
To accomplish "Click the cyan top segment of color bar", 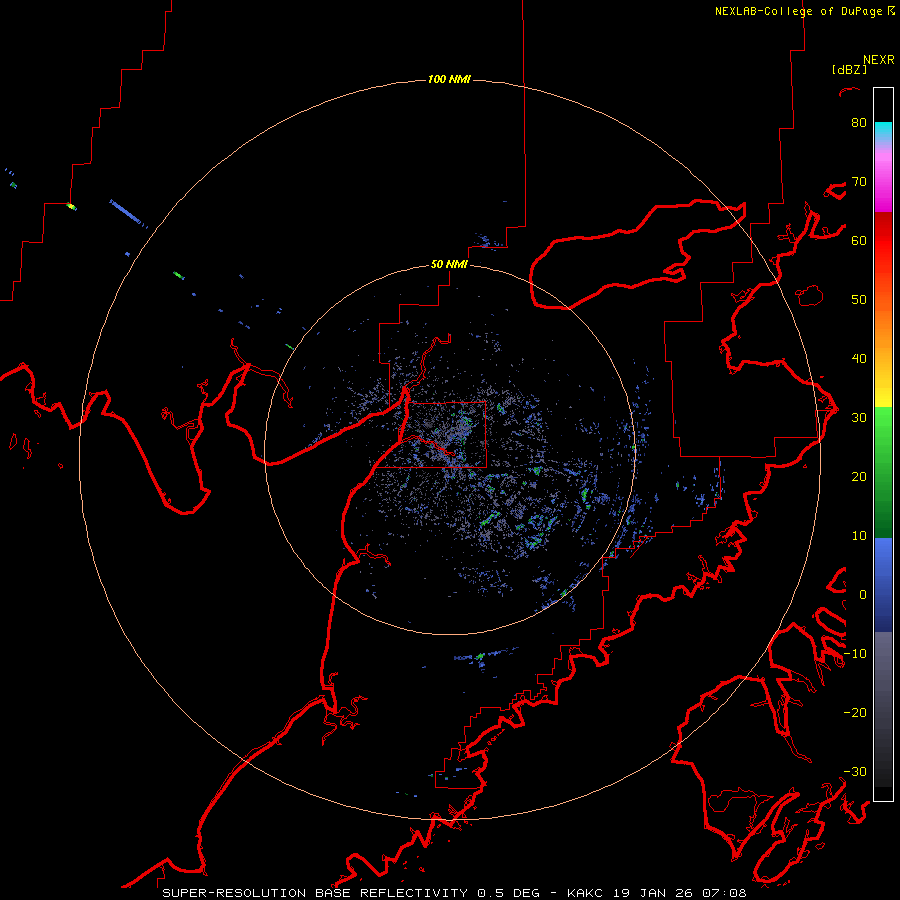I will pyautogui.click(x=883, y=132).
